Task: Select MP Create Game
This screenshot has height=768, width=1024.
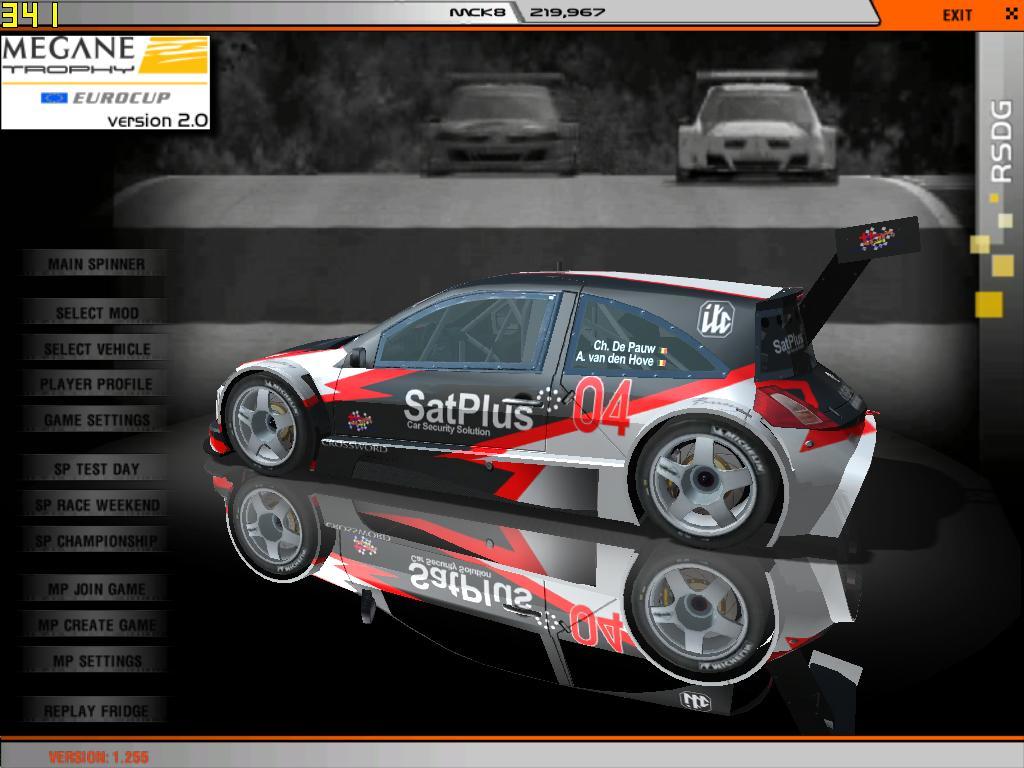Action: point(96,626)
